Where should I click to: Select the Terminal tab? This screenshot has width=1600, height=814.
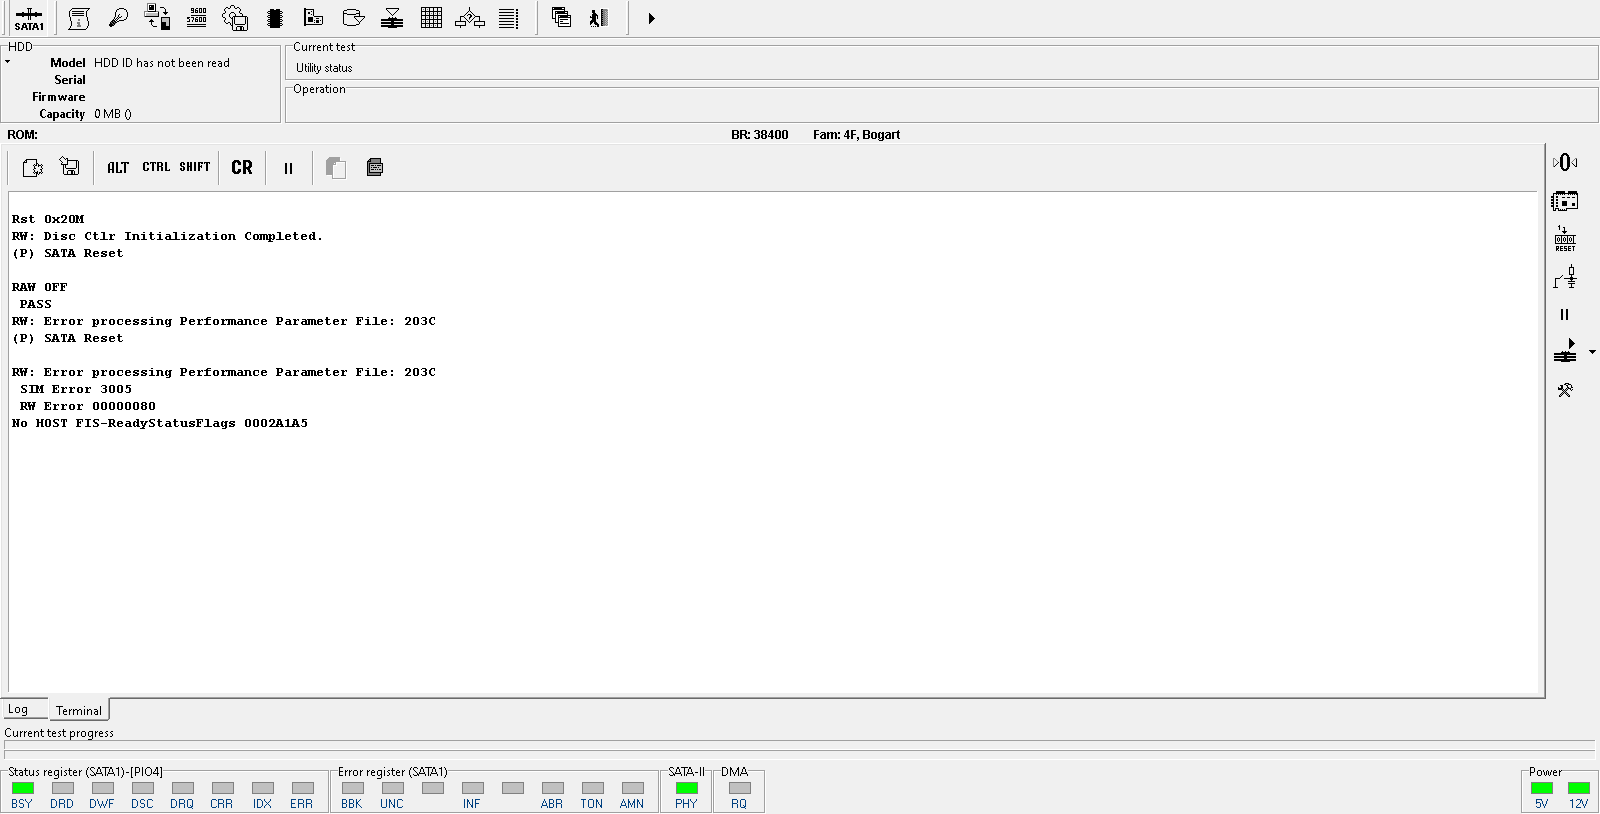(79, 710)
